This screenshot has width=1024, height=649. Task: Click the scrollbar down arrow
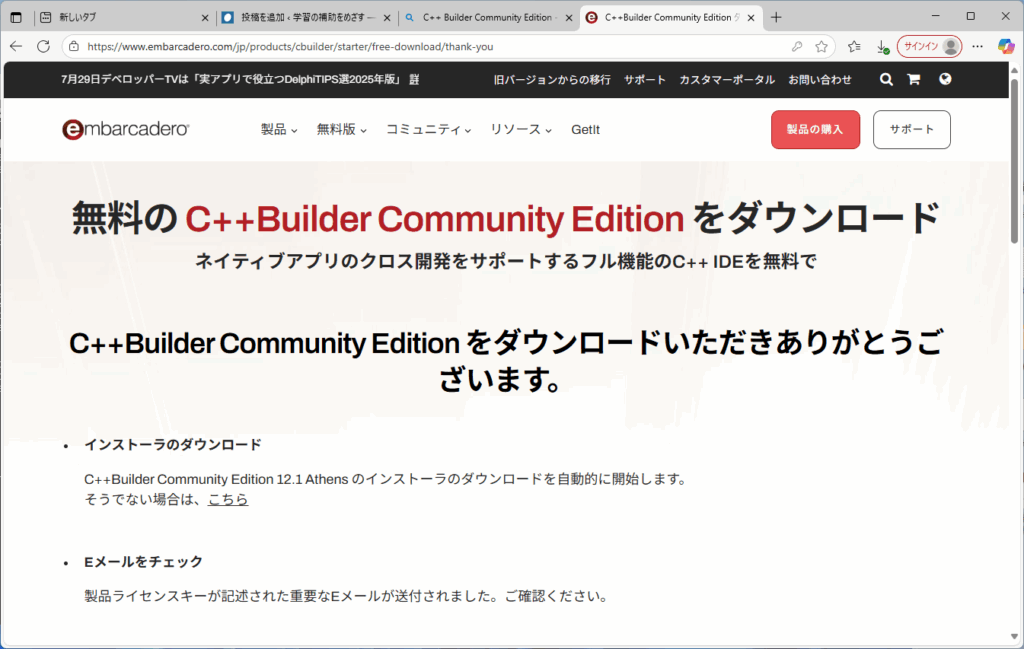[x=1014, y=636]
